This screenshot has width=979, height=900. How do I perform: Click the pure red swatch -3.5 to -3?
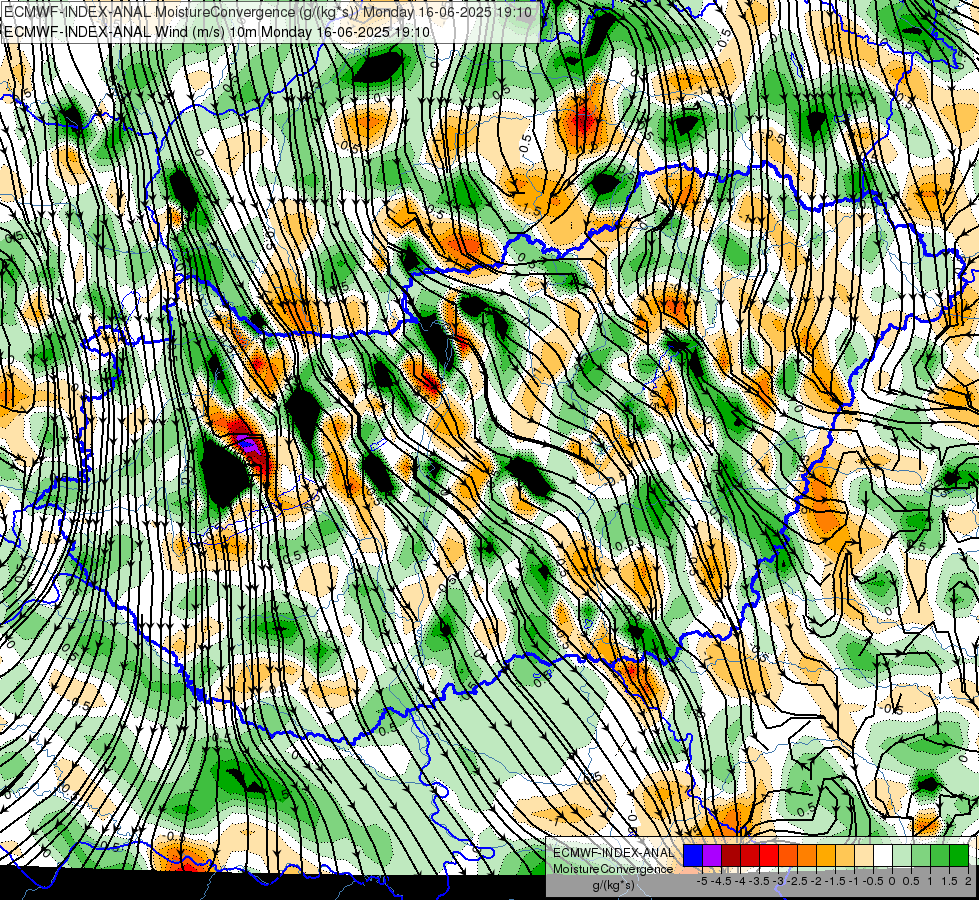769,856
